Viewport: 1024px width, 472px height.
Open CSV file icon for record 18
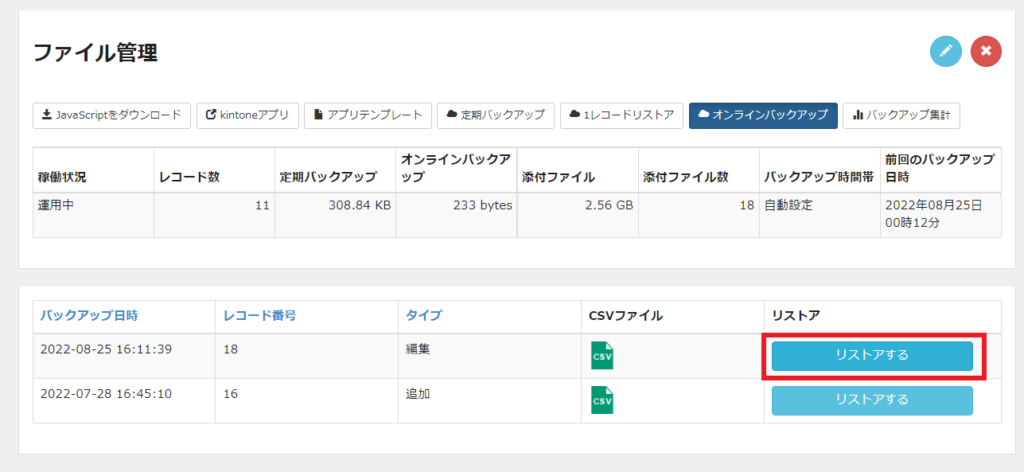coord(602,356)
